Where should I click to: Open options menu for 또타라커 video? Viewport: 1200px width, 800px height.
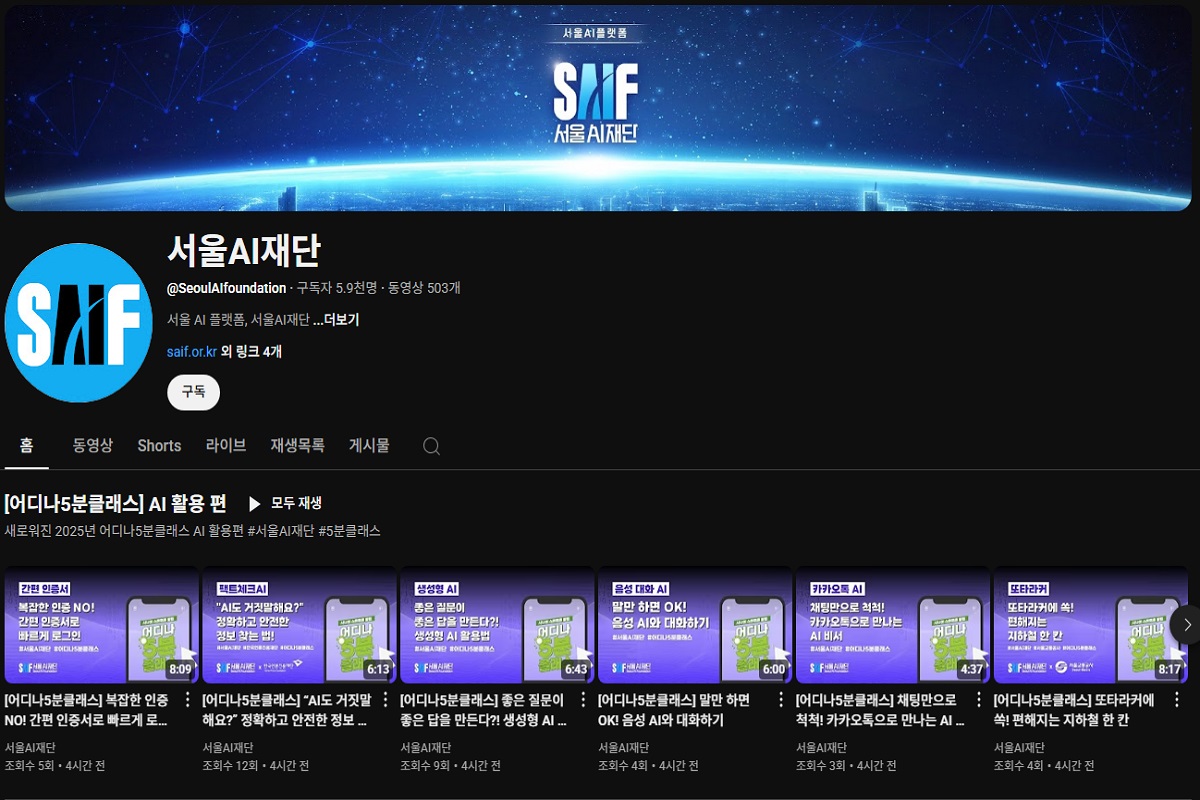[1176, 700]
